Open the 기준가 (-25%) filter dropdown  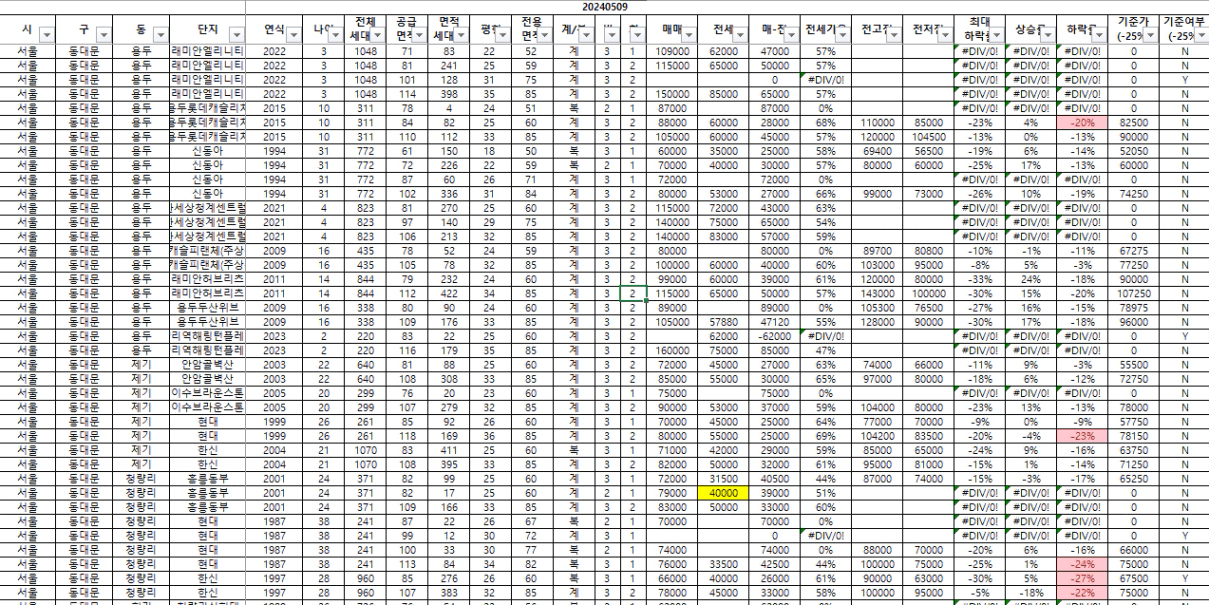(x=1149, y=35)
